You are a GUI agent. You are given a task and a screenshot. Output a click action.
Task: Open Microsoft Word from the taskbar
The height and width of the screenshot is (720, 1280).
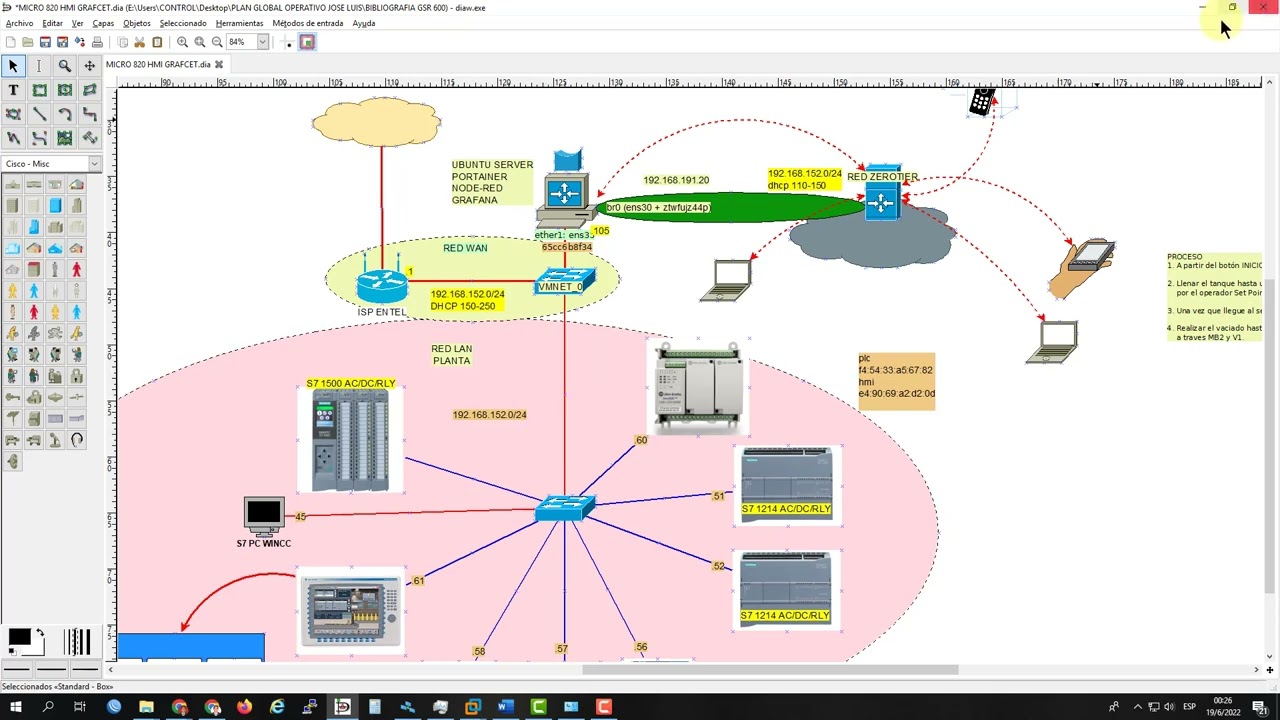(x=505, y=707)
